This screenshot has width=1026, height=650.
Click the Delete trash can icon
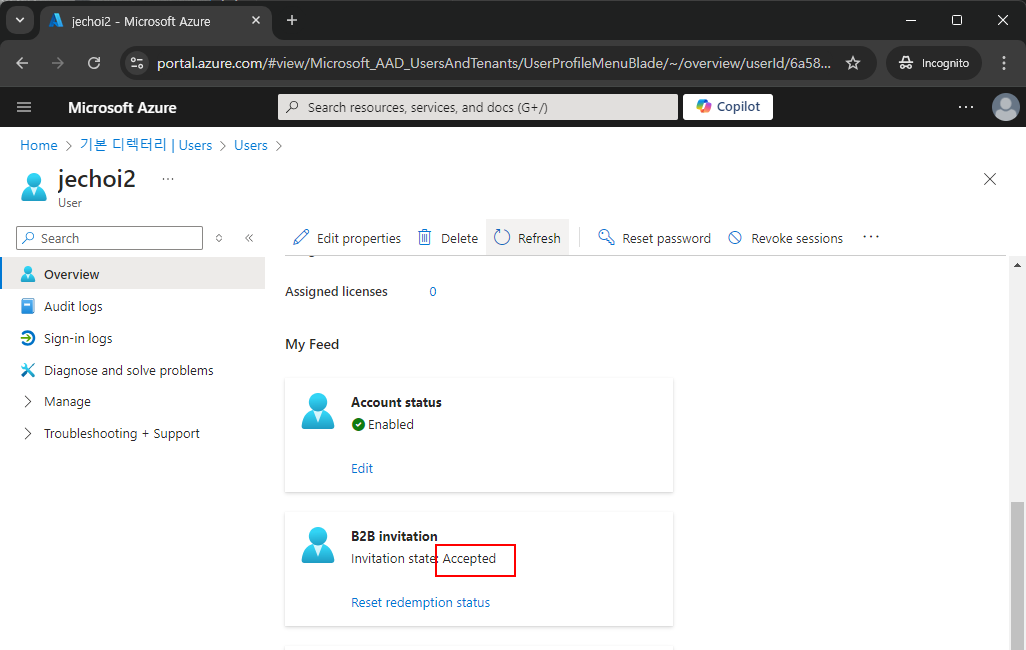click(425, 237)
